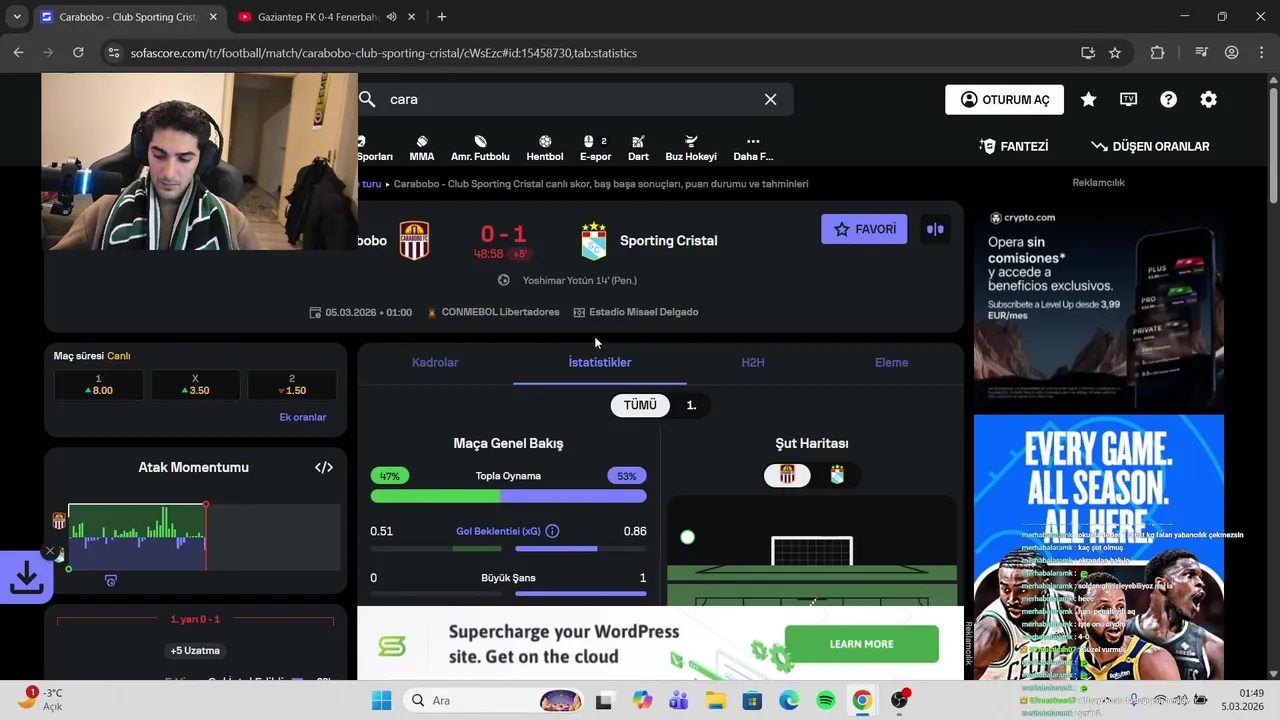Click Estadio Misael Delgado venue text

coord(643,312)
